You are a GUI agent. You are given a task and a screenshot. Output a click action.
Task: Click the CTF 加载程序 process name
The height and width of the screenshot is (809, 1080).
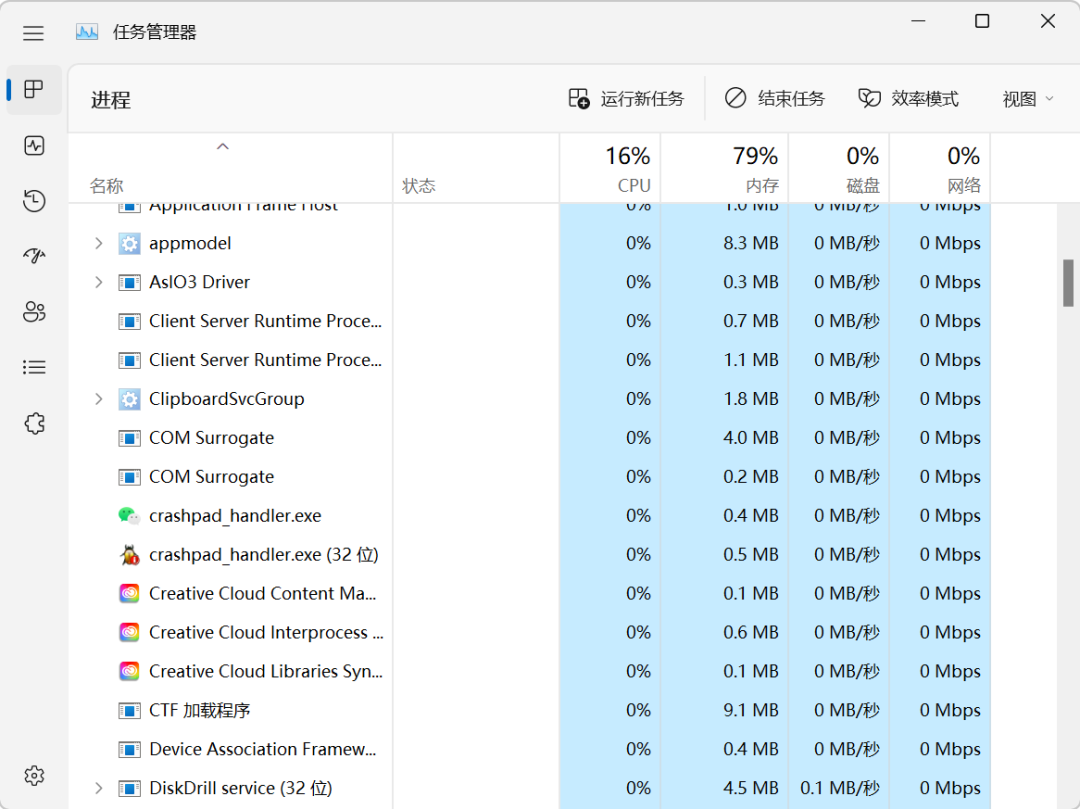coord(200,711)
